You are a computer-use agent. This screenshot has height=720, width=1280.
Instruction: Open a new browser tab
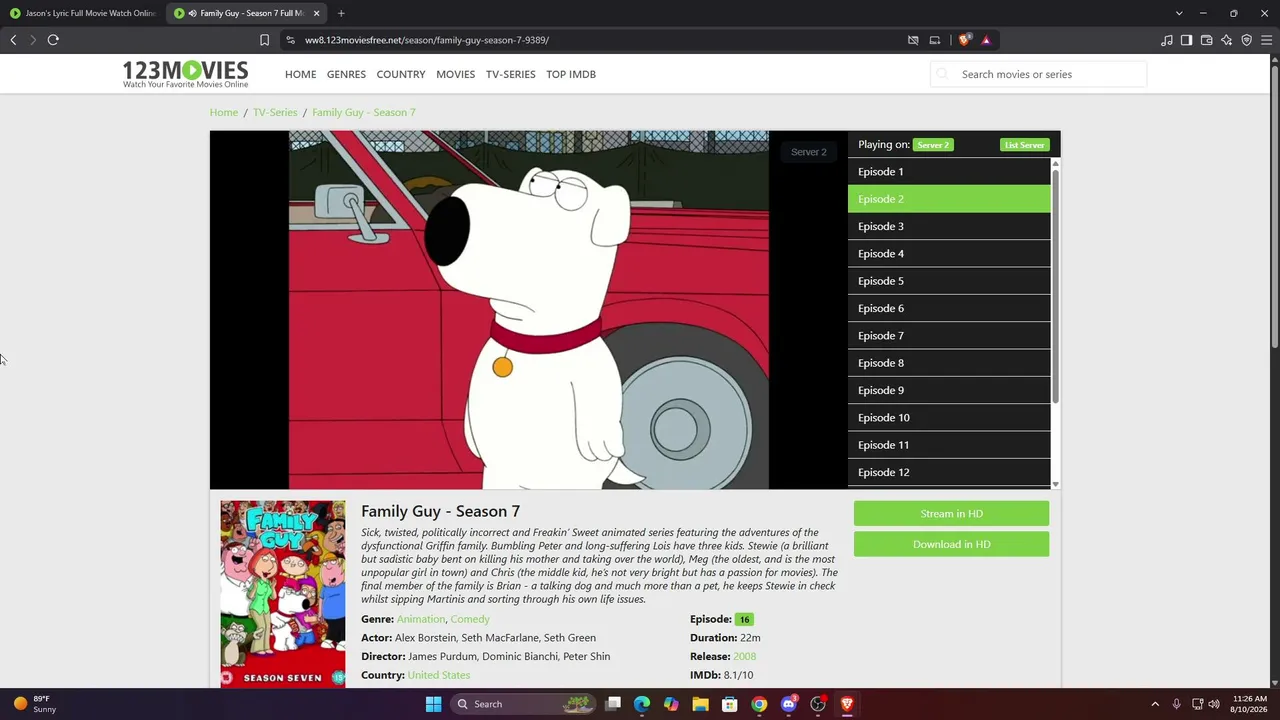(x=341, y=13)
